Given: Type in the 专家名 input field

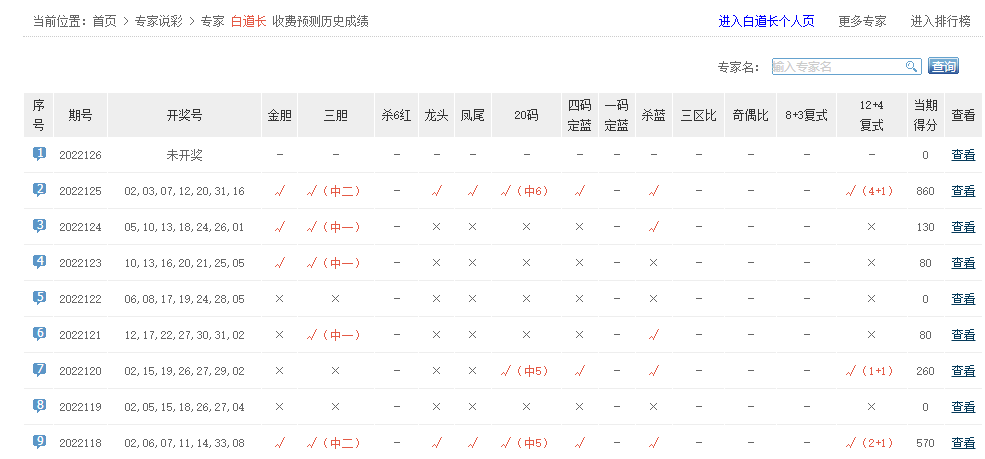Looking at the screenshot, I should coord(838,66).
